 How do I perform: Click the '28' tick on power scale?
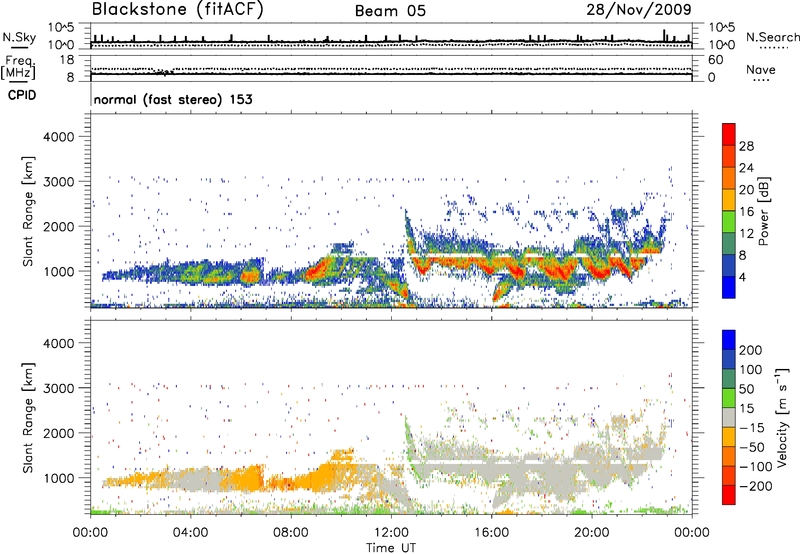pos(746,146)
